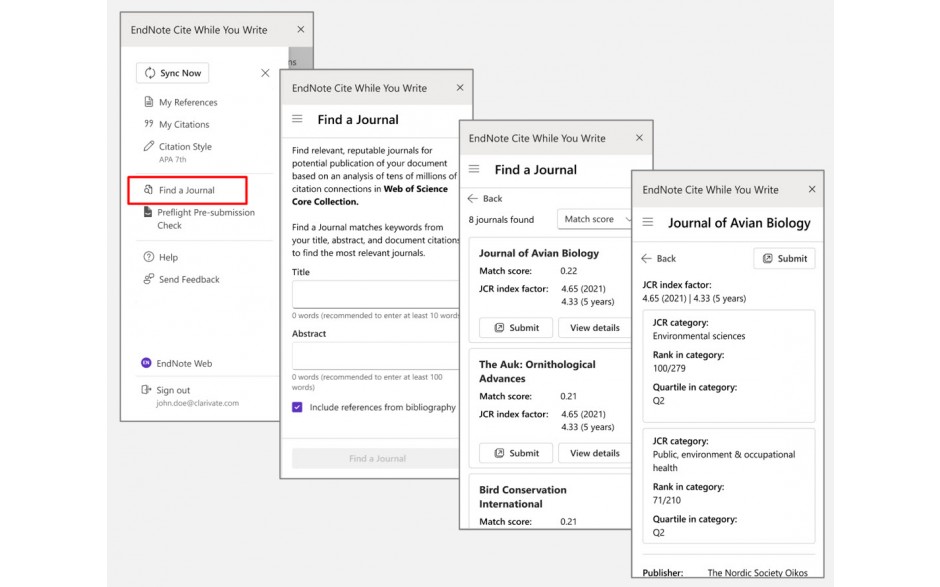Click Back above the 8 journals found list
The width and height of the screenshot is (940, 587).
pos(487,198)
